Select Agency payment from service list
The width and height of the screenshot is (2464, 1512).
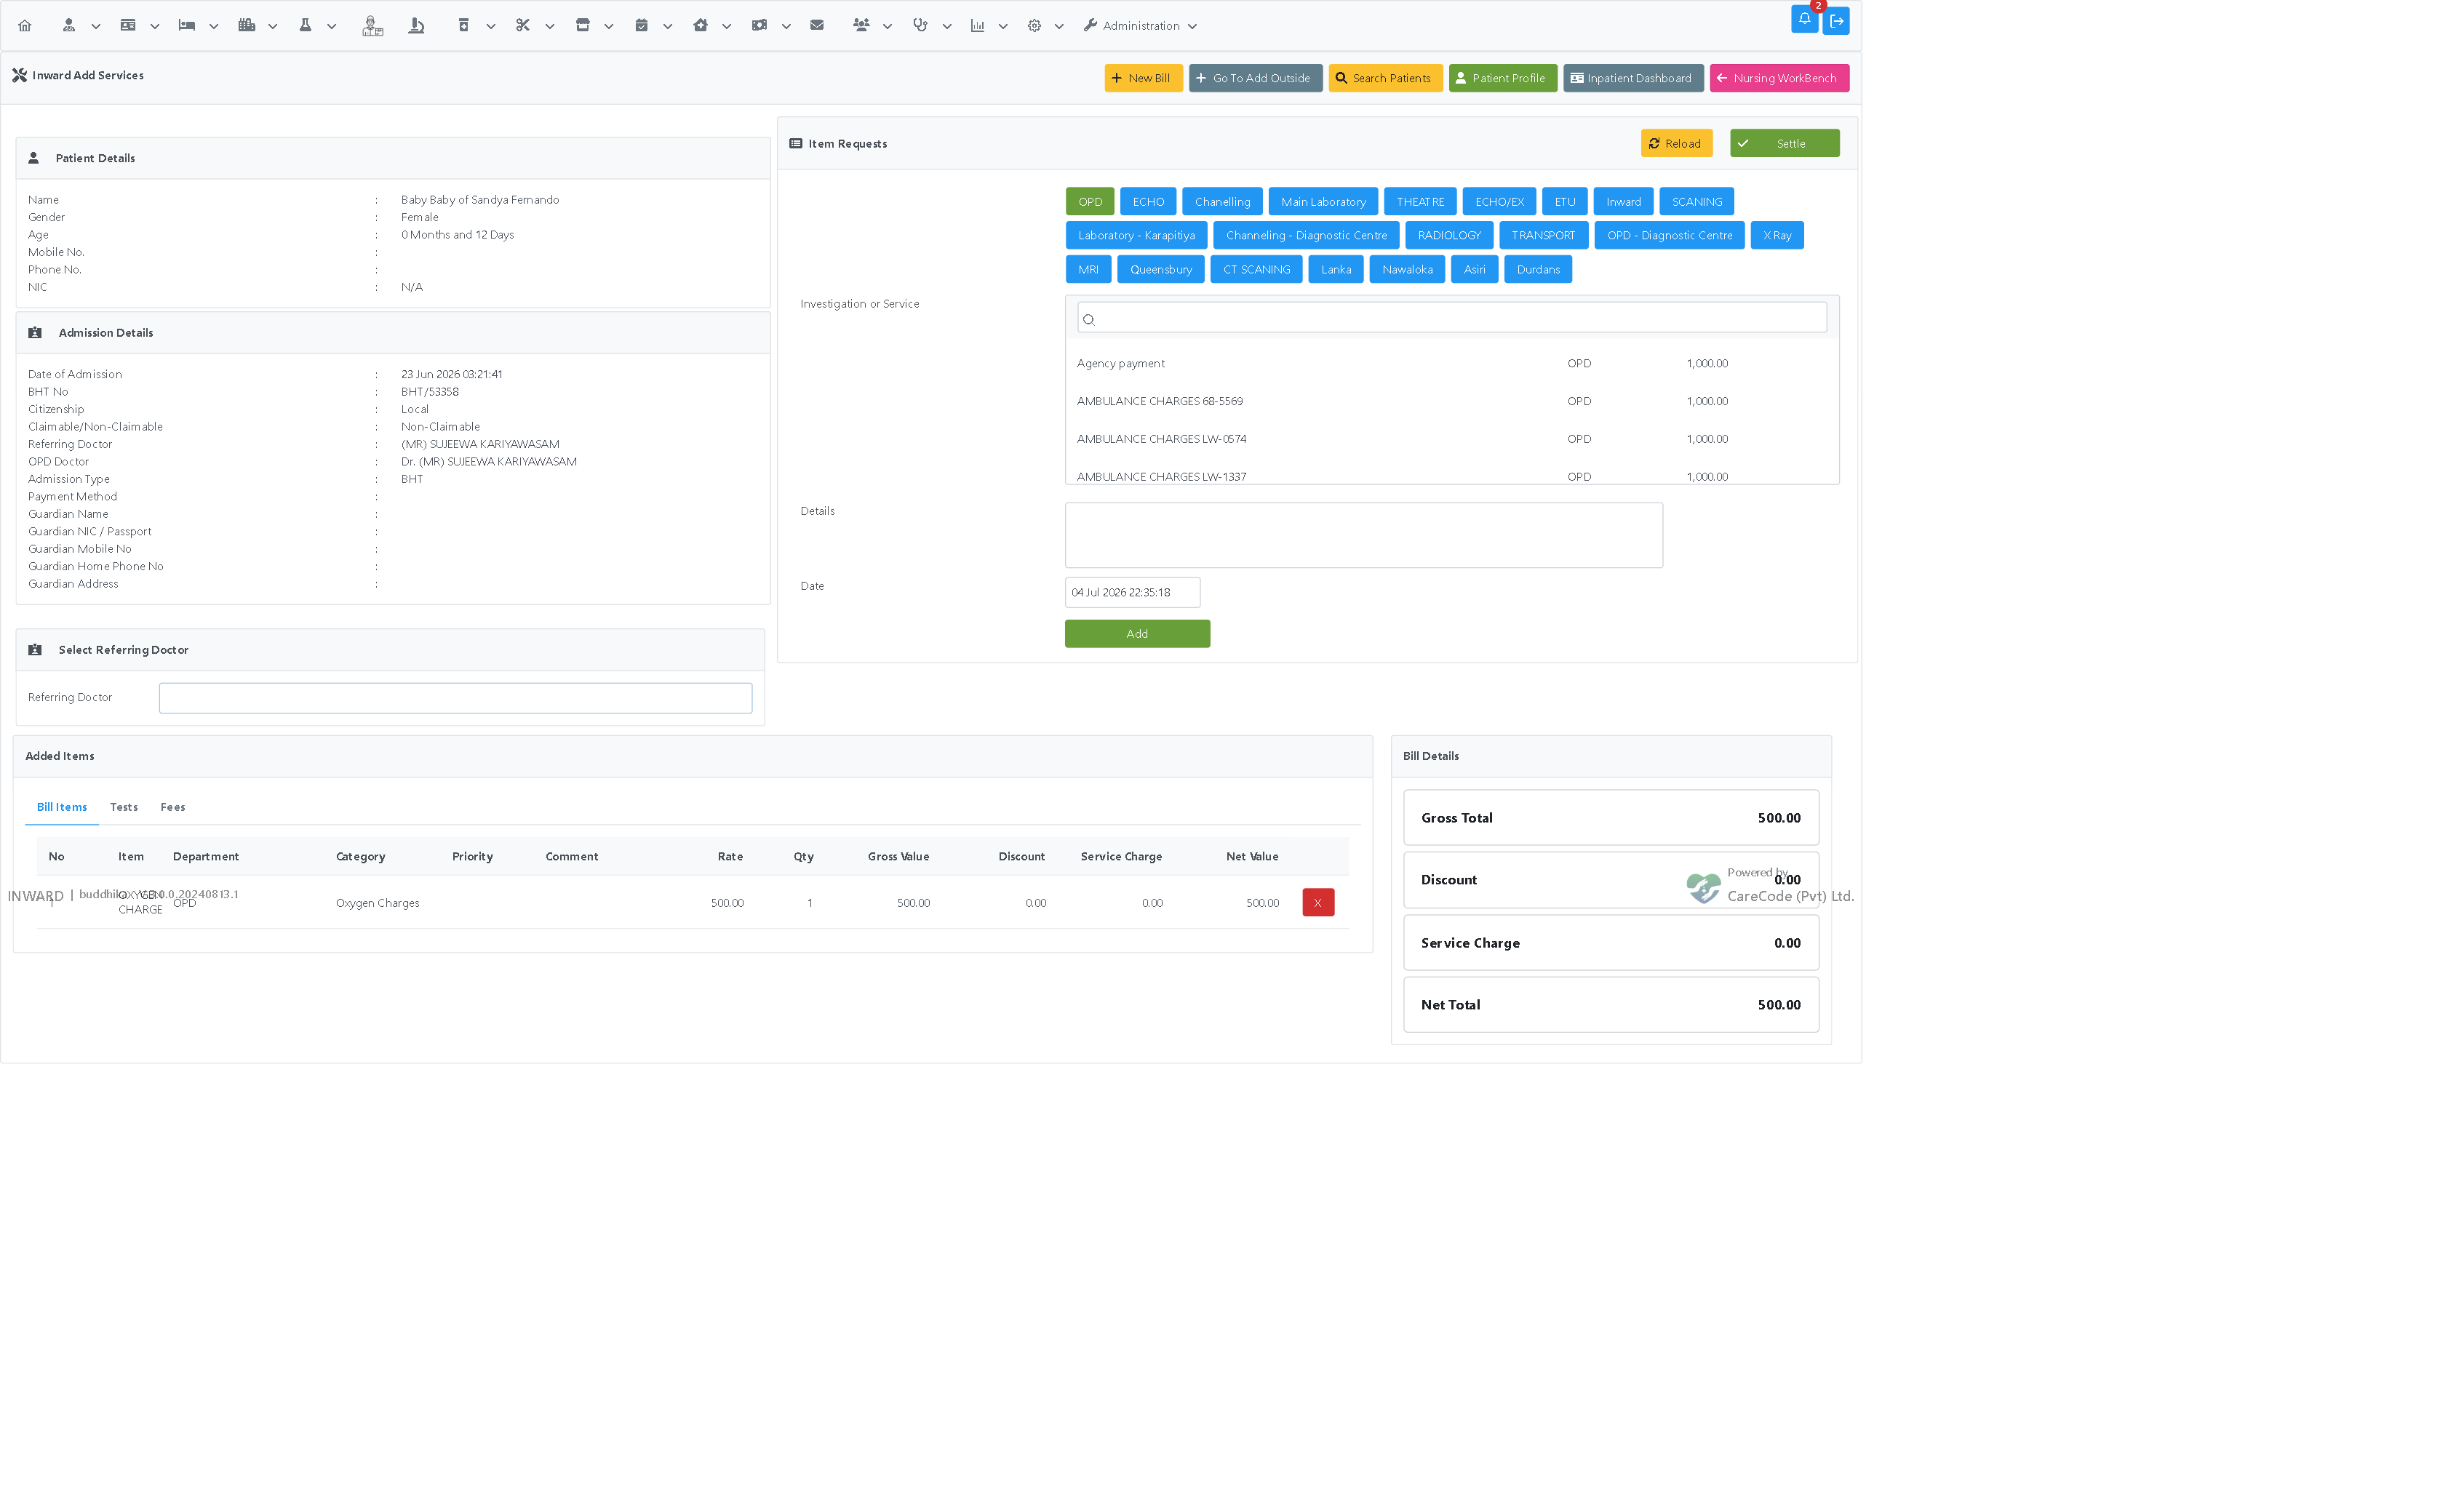click(1452, 364)
